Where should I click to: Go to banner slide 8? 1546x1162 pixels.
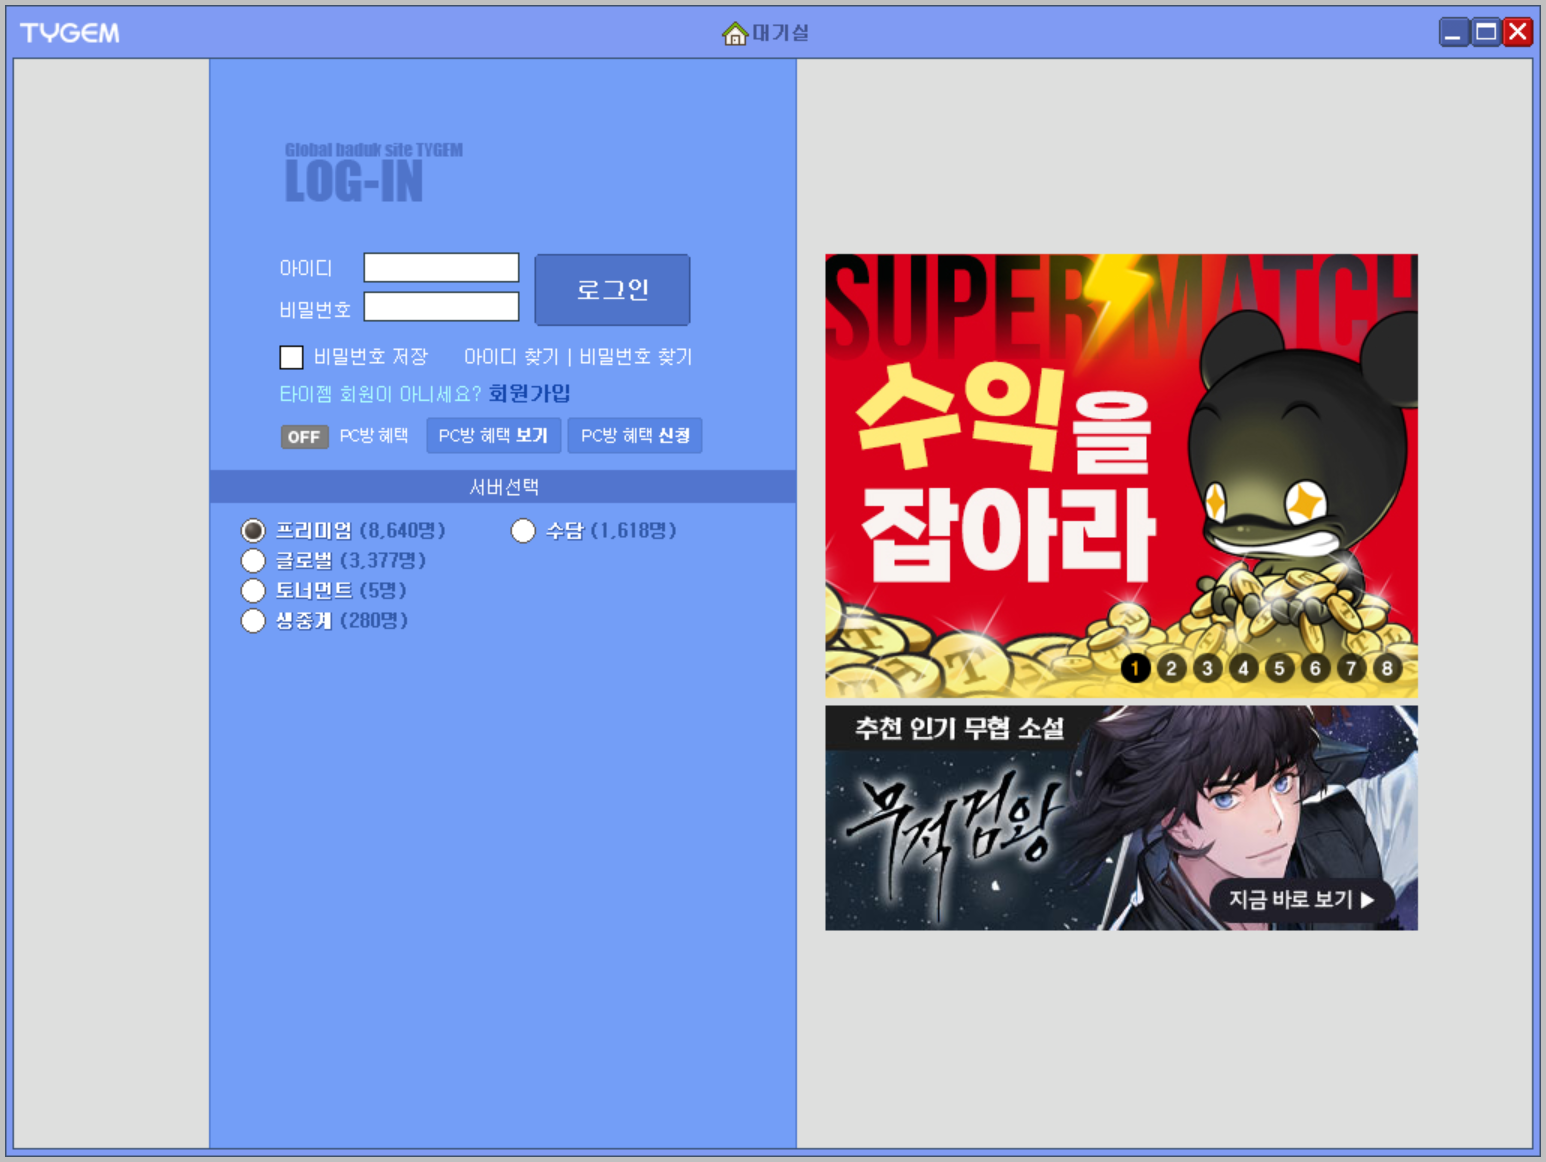1387,668
